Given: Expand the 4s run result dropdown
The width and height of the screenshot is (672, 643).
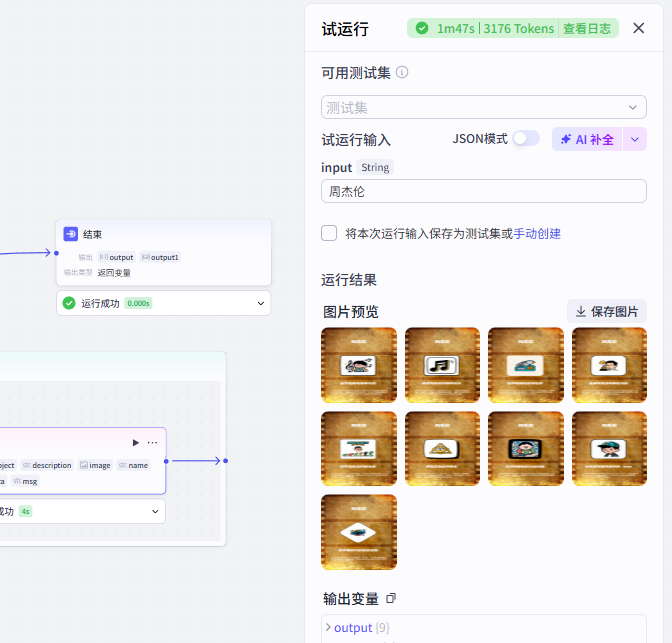Looking at the screenshot, I should pyautogui.click(x=155, y=511).
